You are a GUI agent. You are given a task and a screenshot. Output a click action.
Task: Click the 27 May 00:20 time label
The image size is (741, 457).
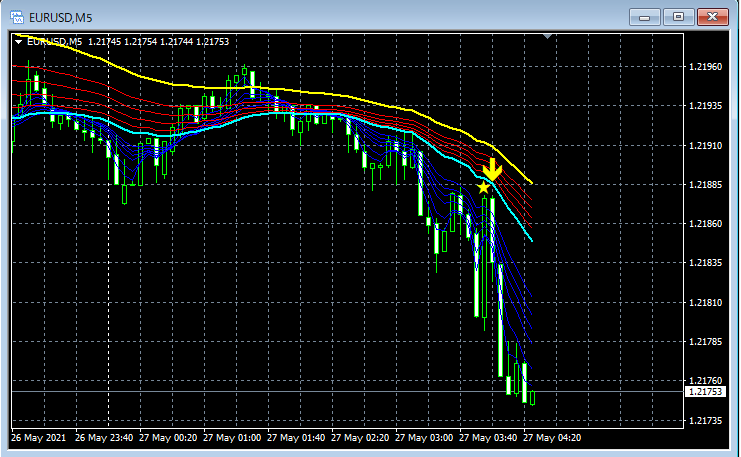(x=168, y=438)
